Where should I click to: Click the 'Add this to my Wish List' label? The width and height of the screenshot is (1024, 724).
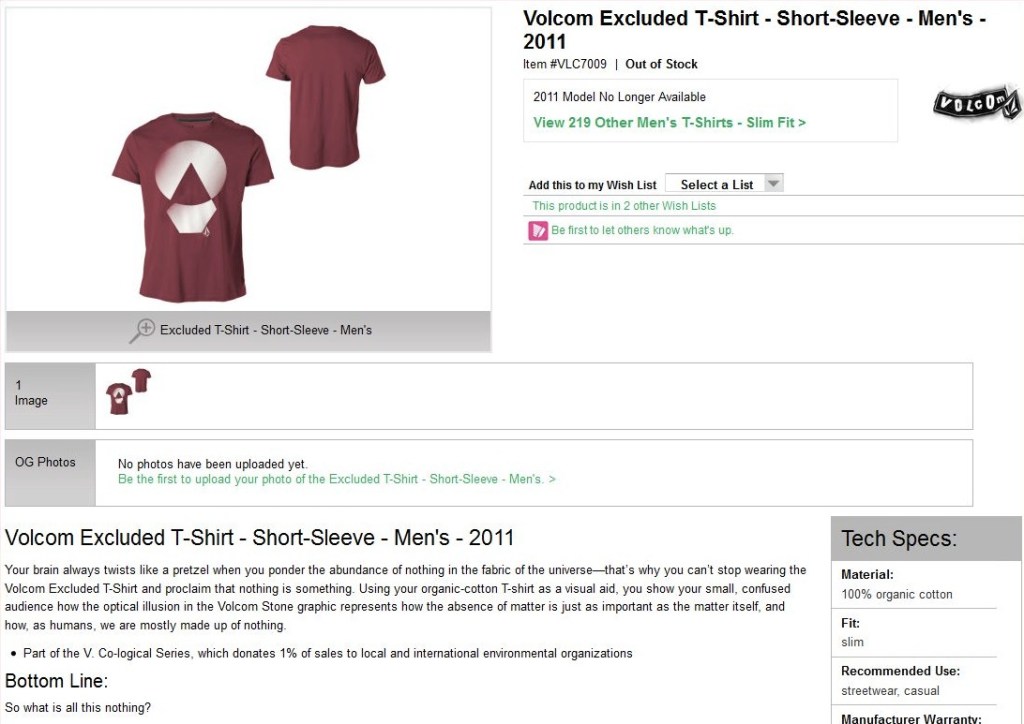[592, 185]
